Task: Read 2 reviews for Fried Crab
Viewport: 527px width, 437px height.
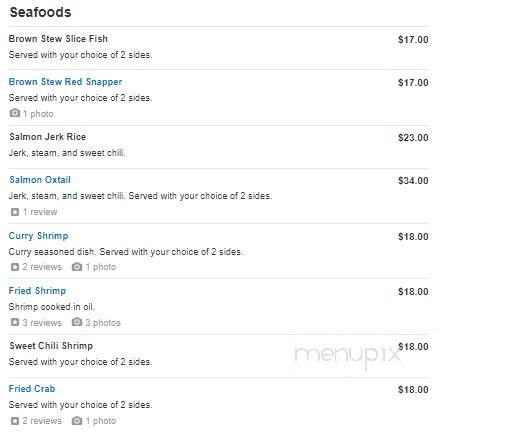Action: [x=42, y=421]
